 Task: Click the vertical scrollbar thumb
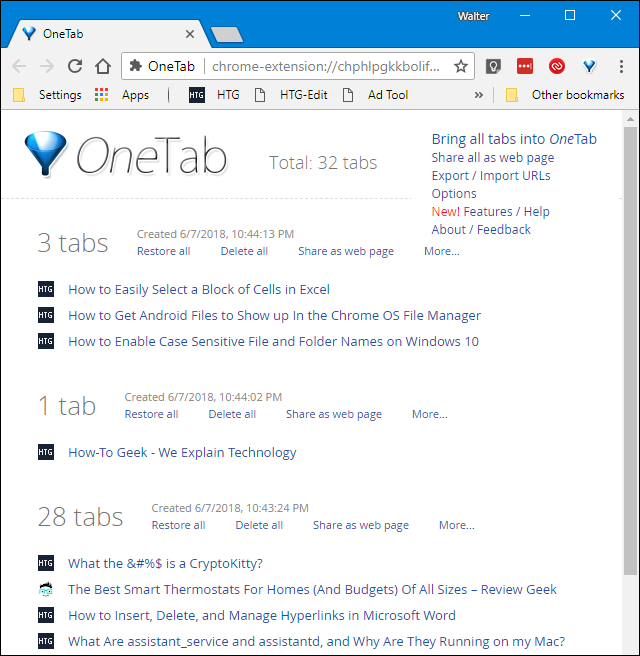(630, 351)
